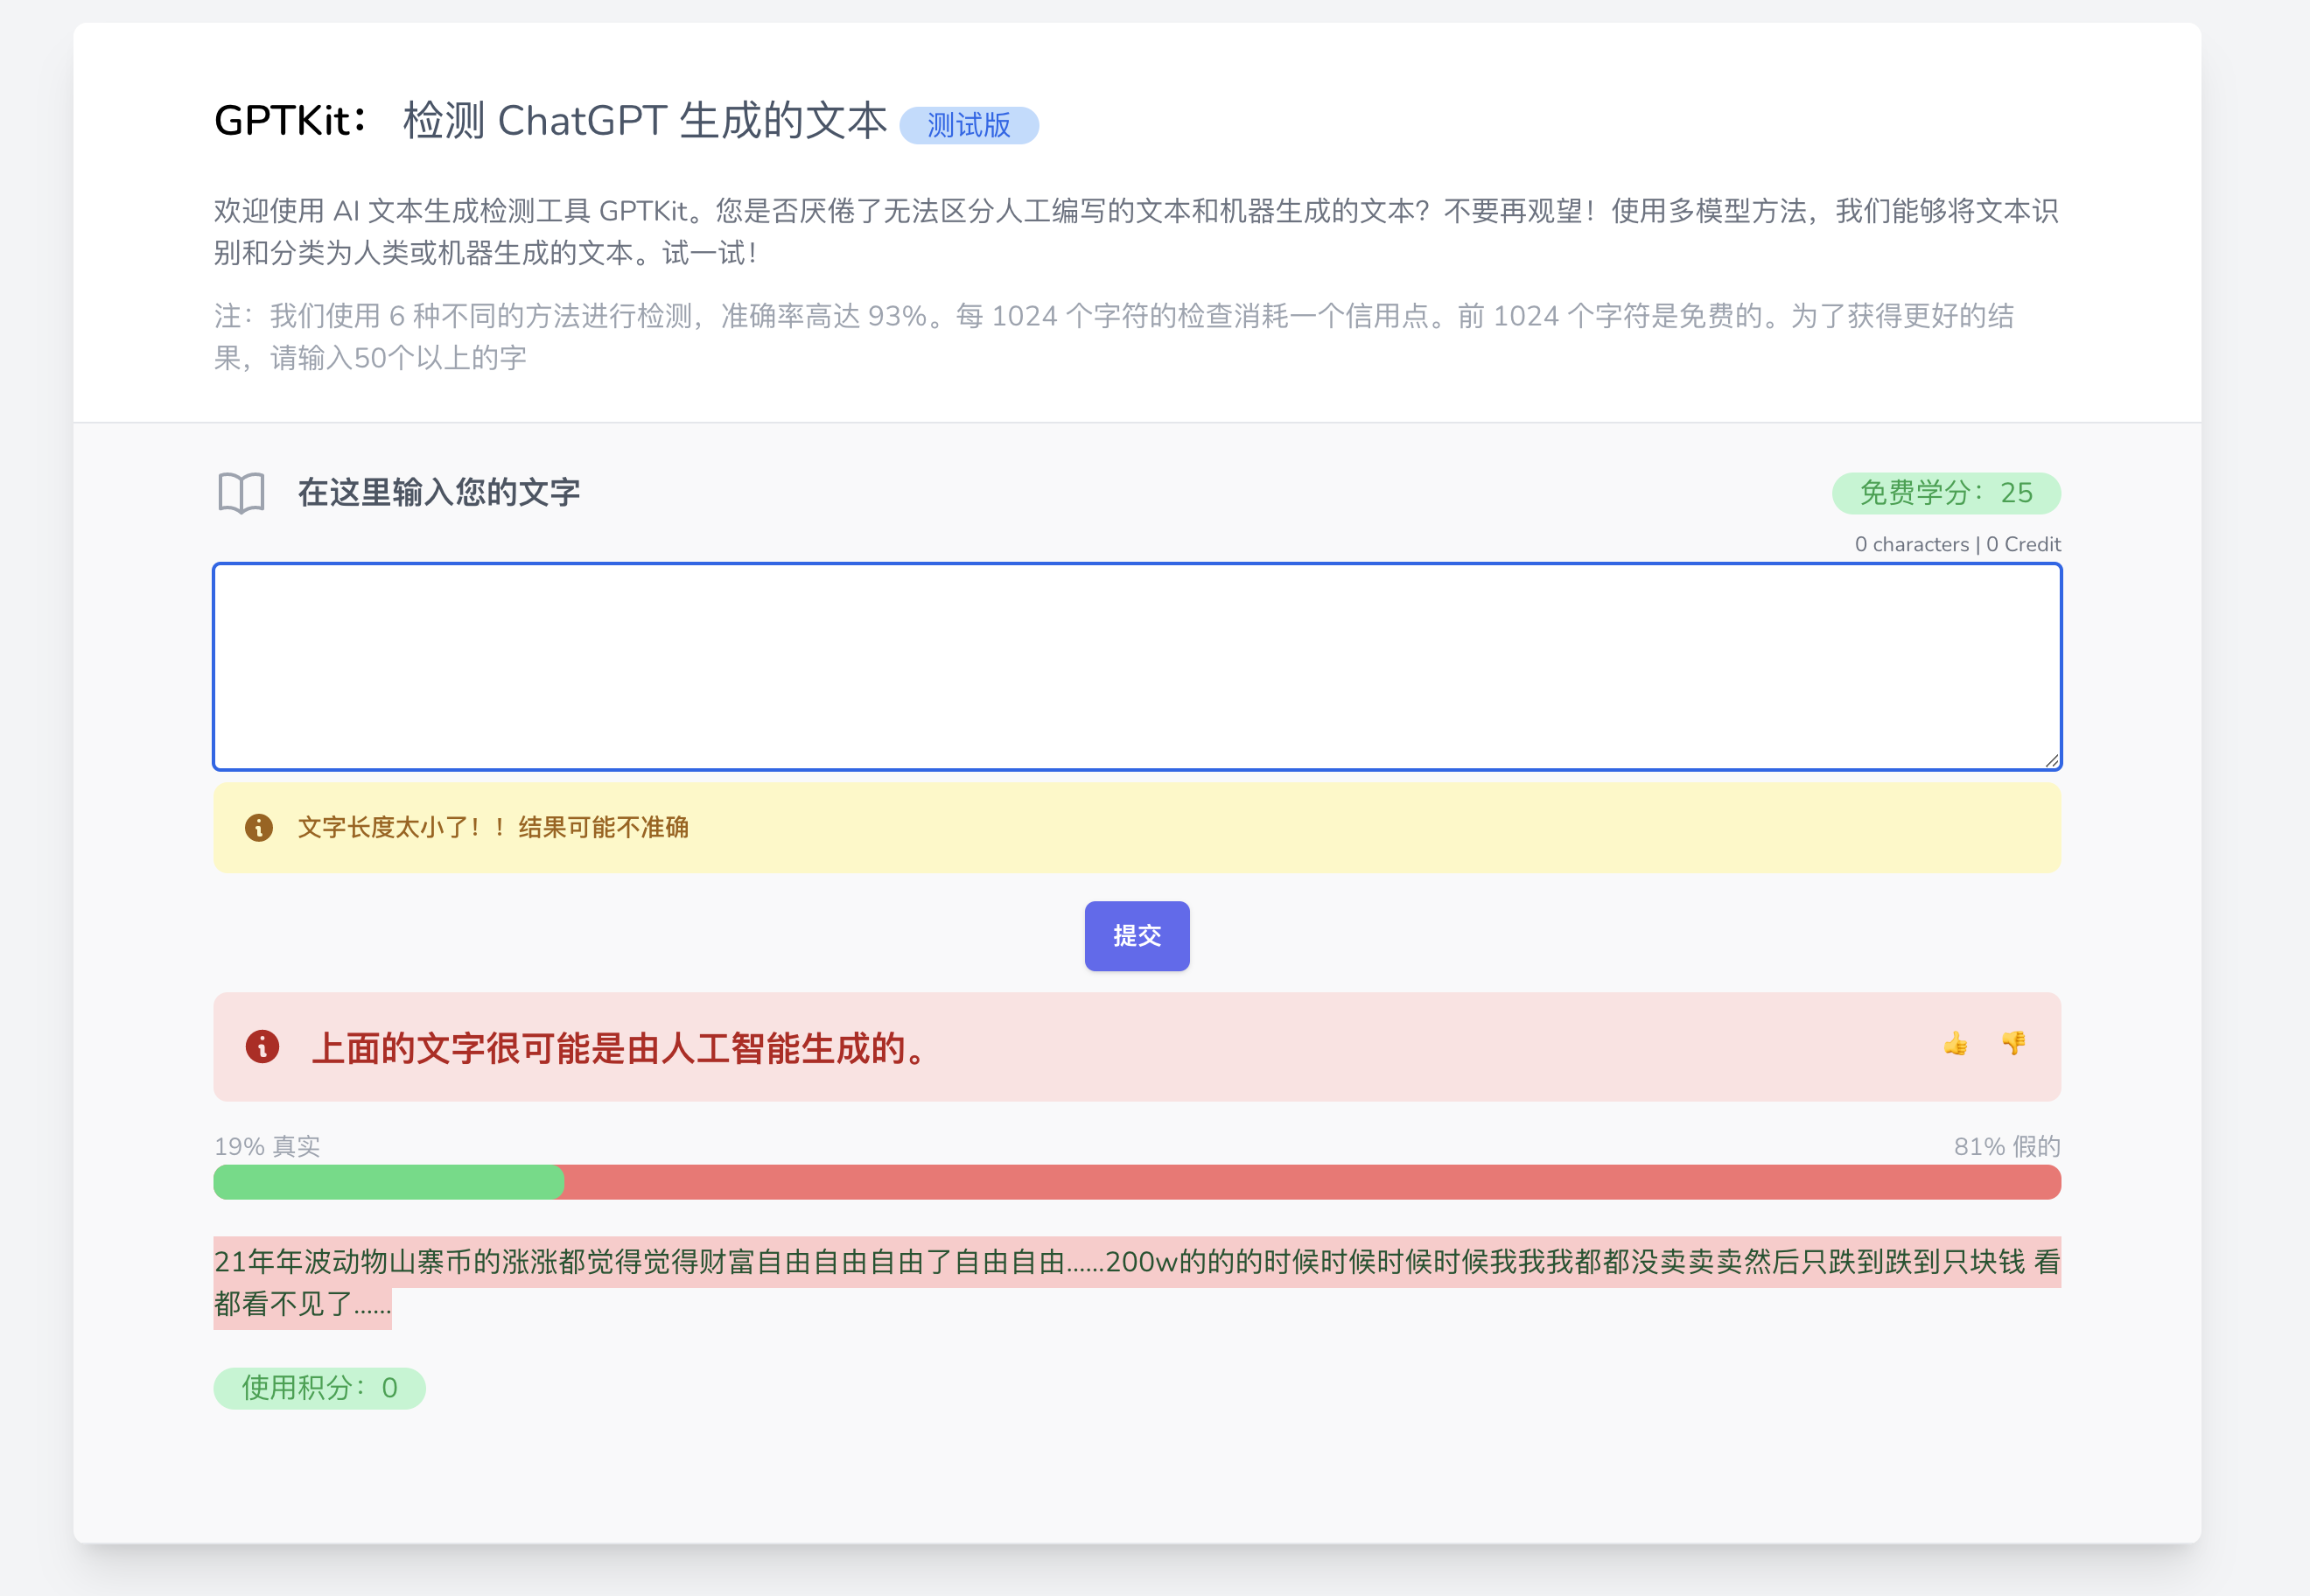The height and width of the screenshot is (1596, 2310).
Task: Click the thumbs up feedback icon
Action: pyautogui.click(x=1955, y=1045)
